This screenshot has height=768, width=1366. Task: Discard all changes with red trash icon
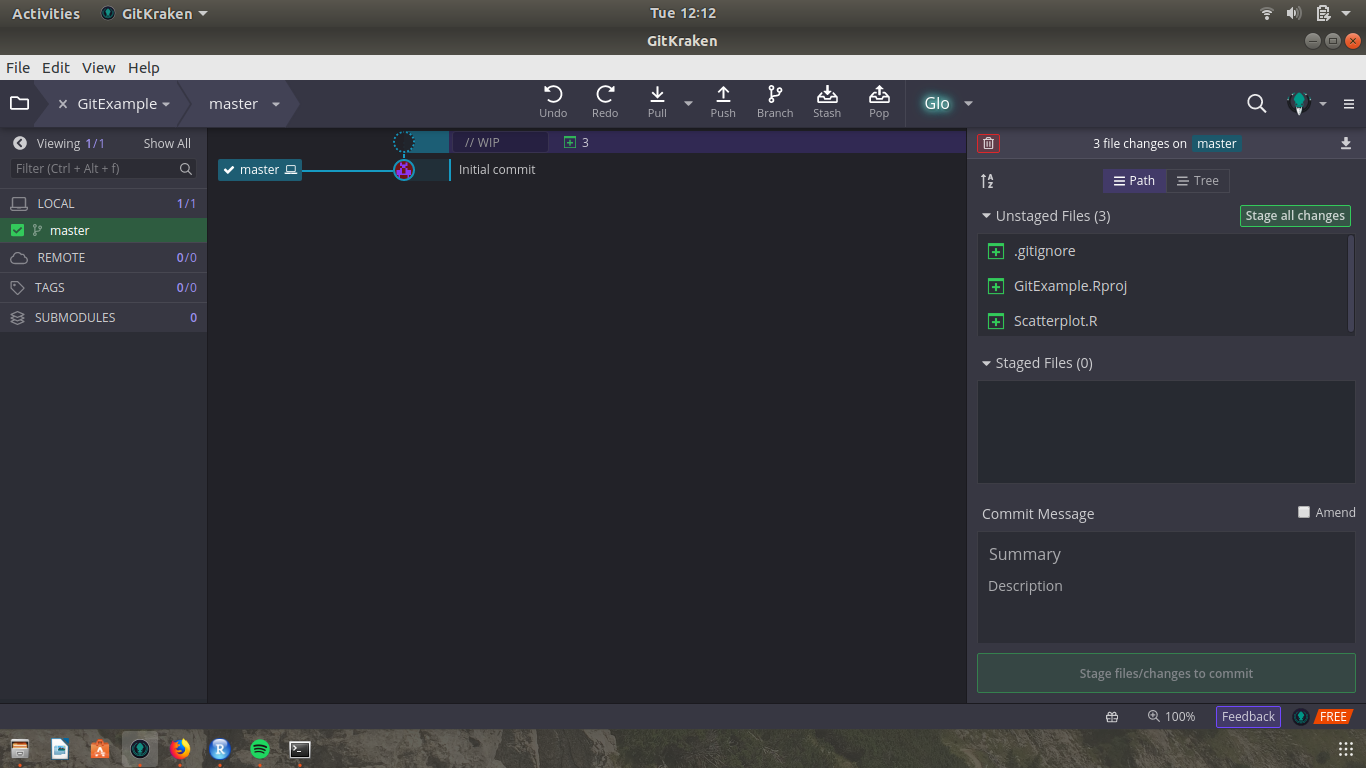[x=988, y=143]
